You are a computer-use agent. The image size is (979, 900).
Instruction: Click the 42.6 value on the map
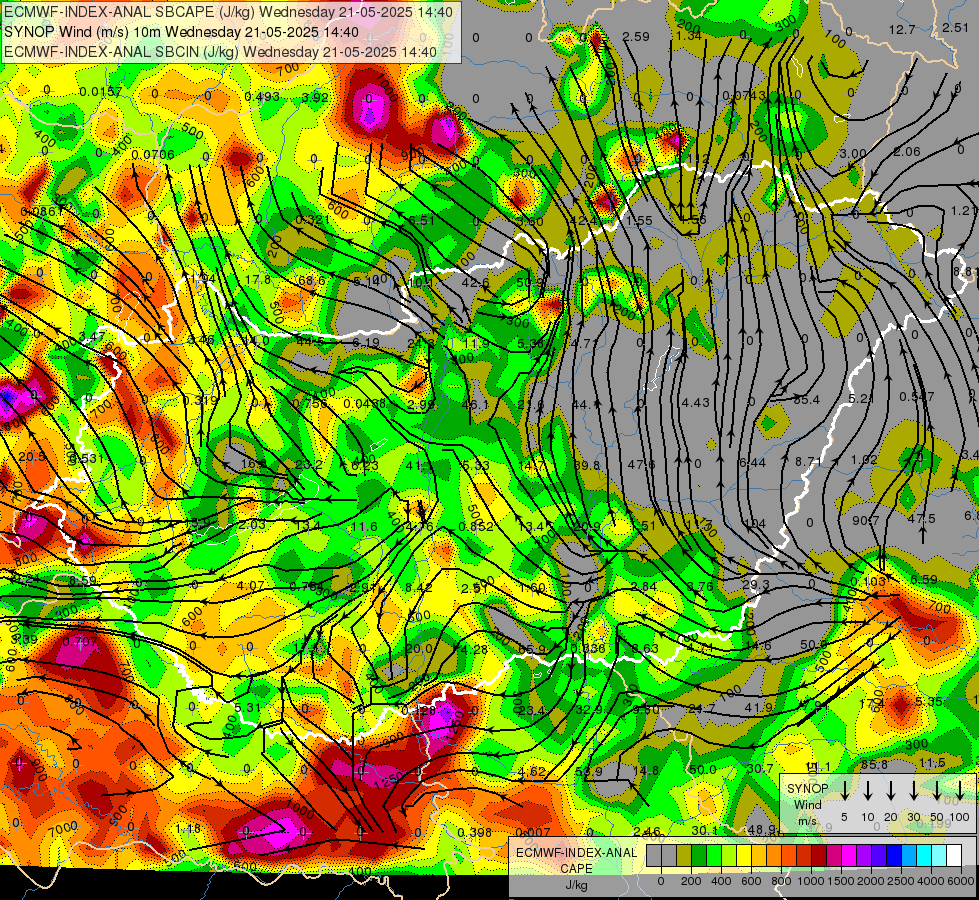click(x=475, y=283)
